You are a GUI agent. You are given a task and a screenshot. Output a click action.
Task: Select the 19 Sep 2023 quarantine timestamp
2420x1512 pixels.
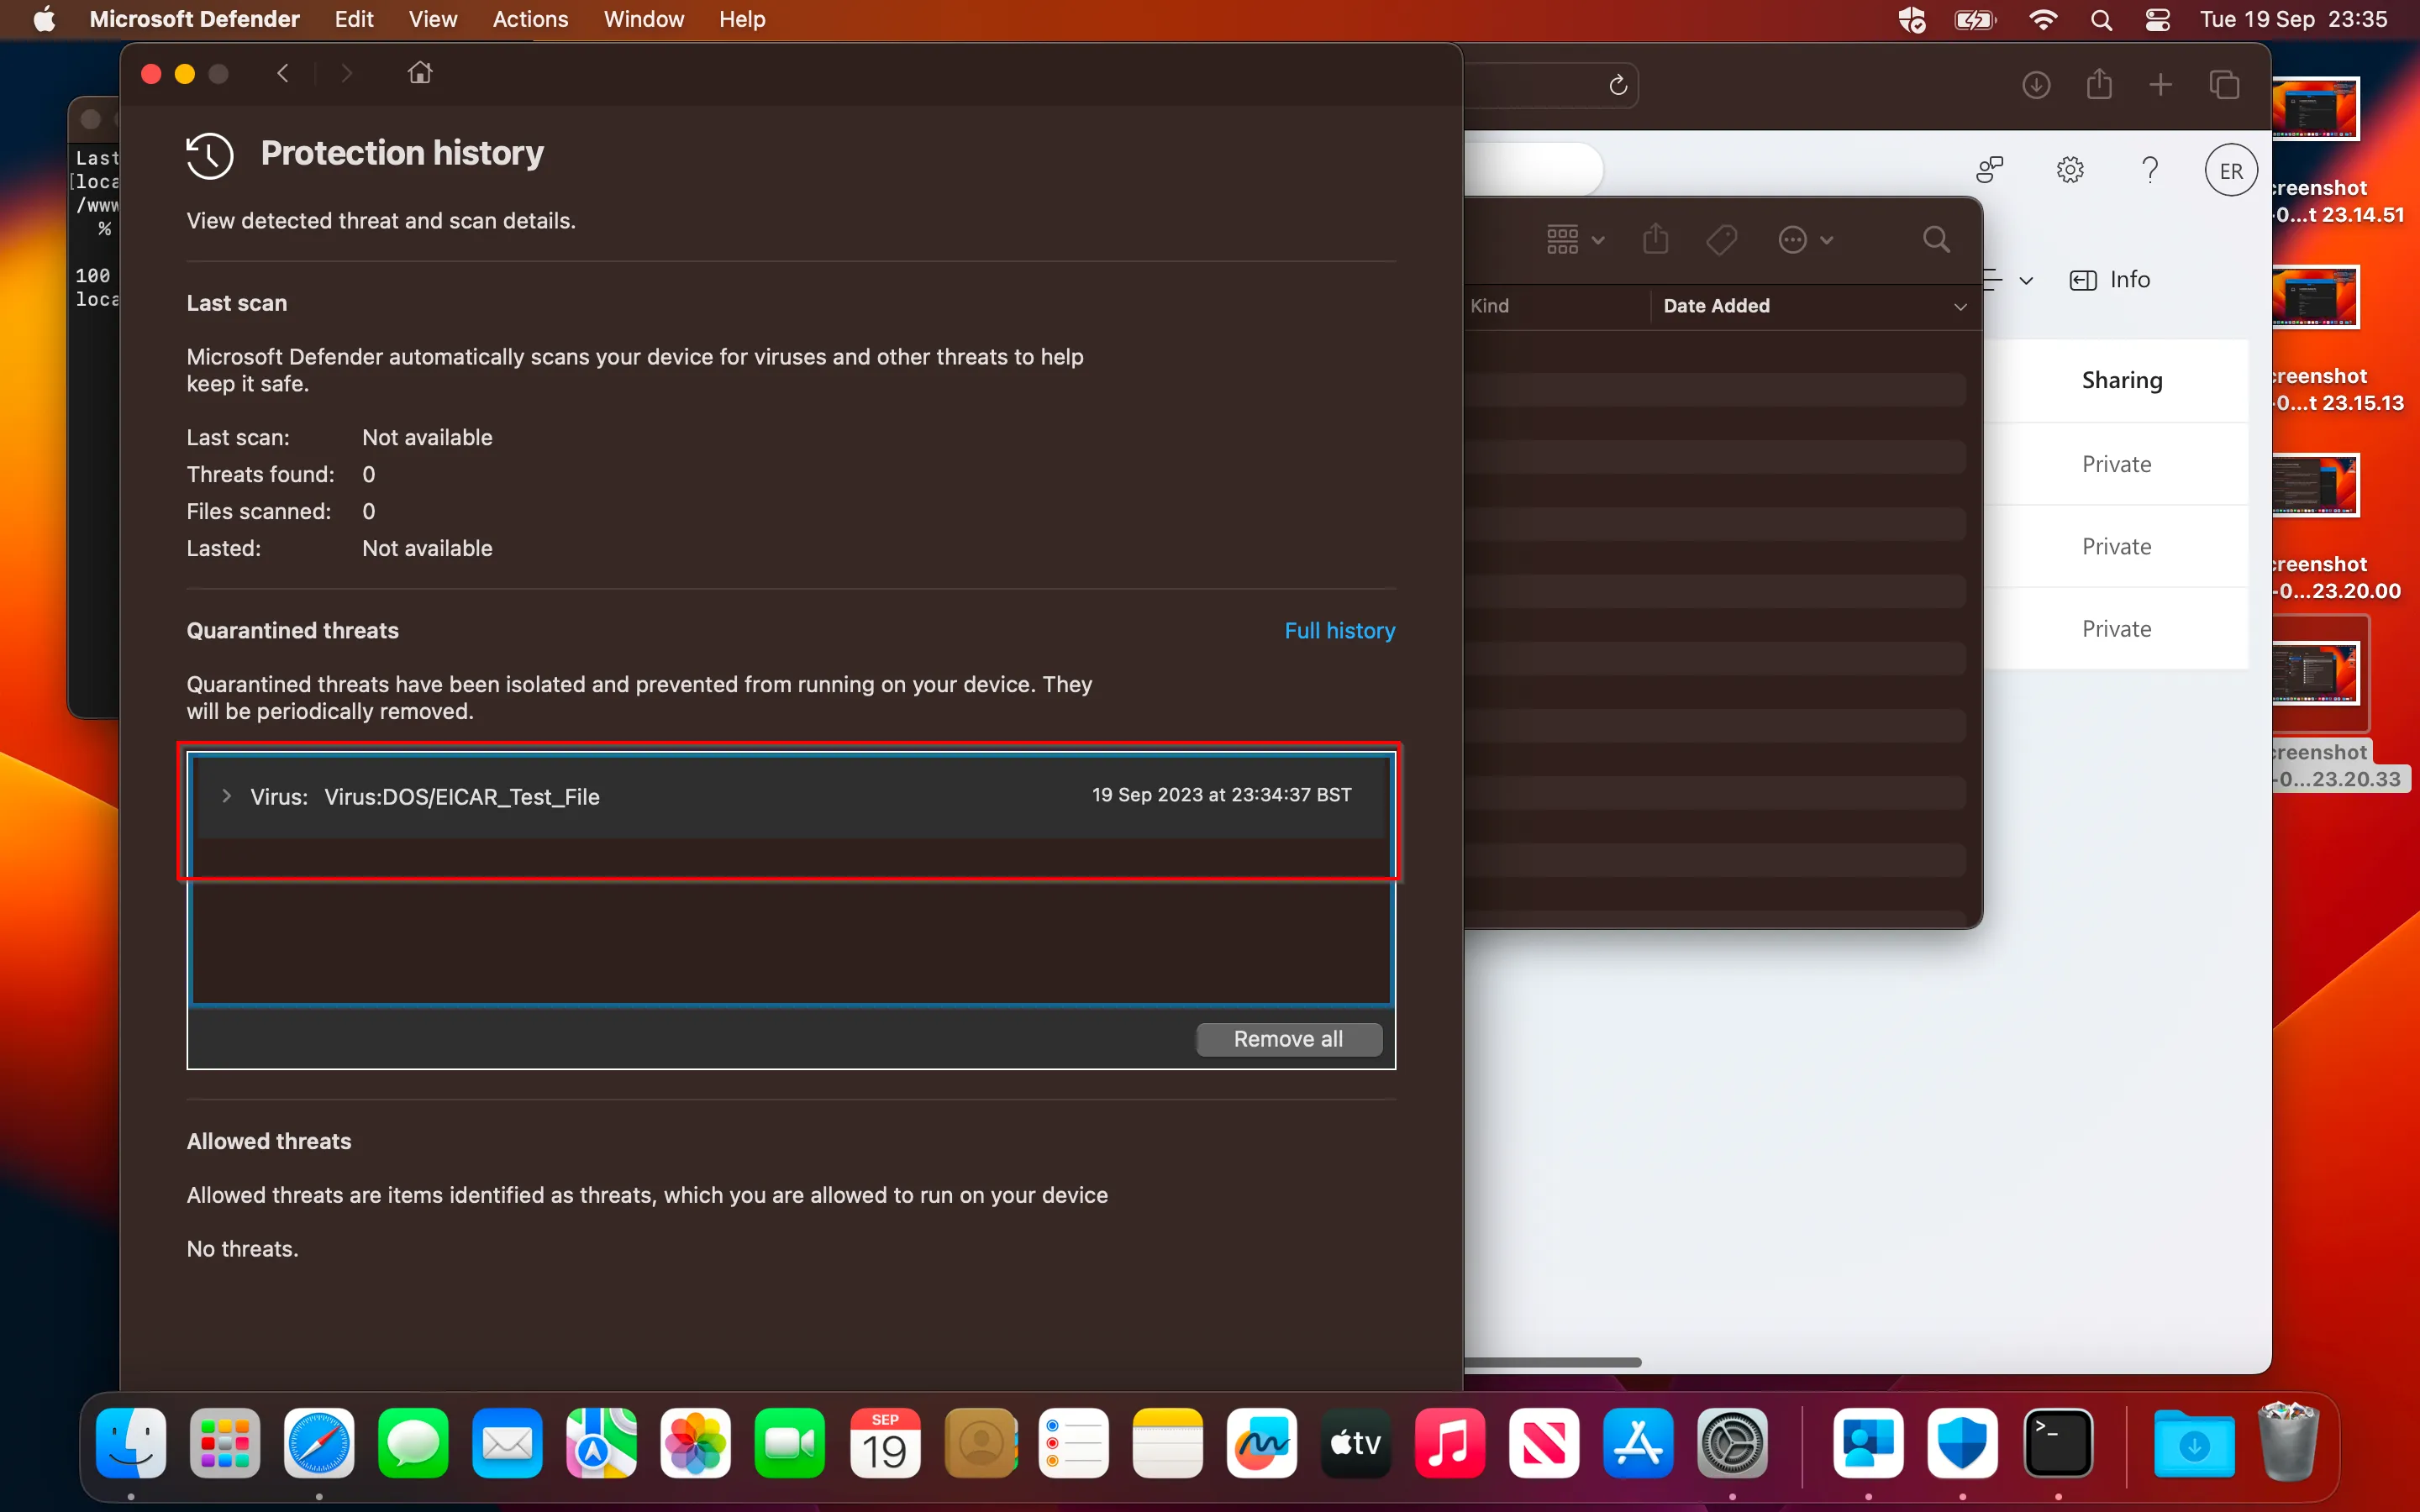(x=1221, y=794)
